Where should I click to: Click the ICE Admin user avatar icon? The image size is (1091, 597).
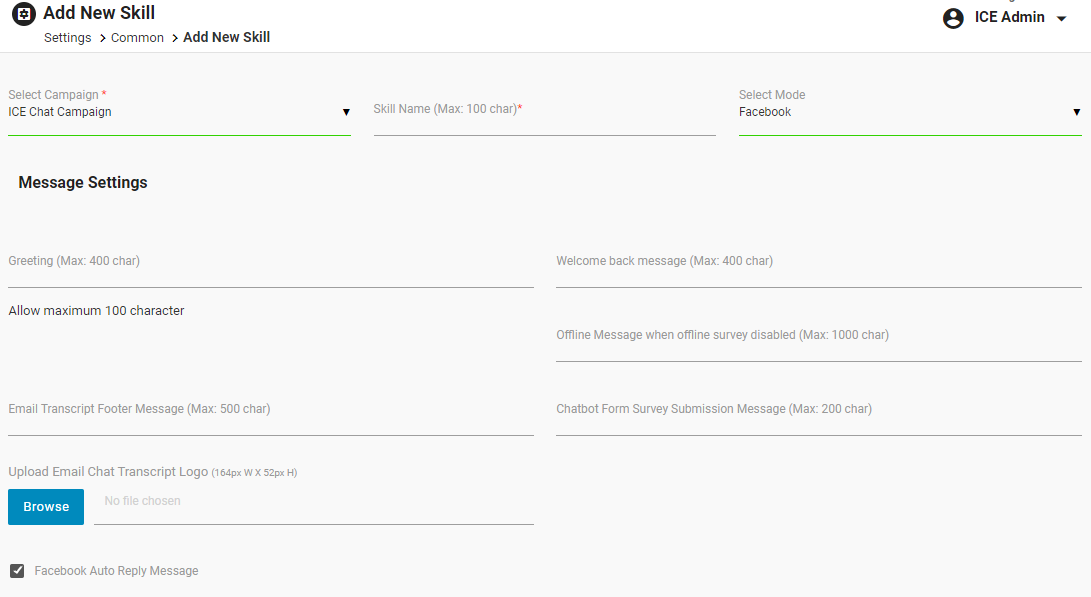coord(953,18)
